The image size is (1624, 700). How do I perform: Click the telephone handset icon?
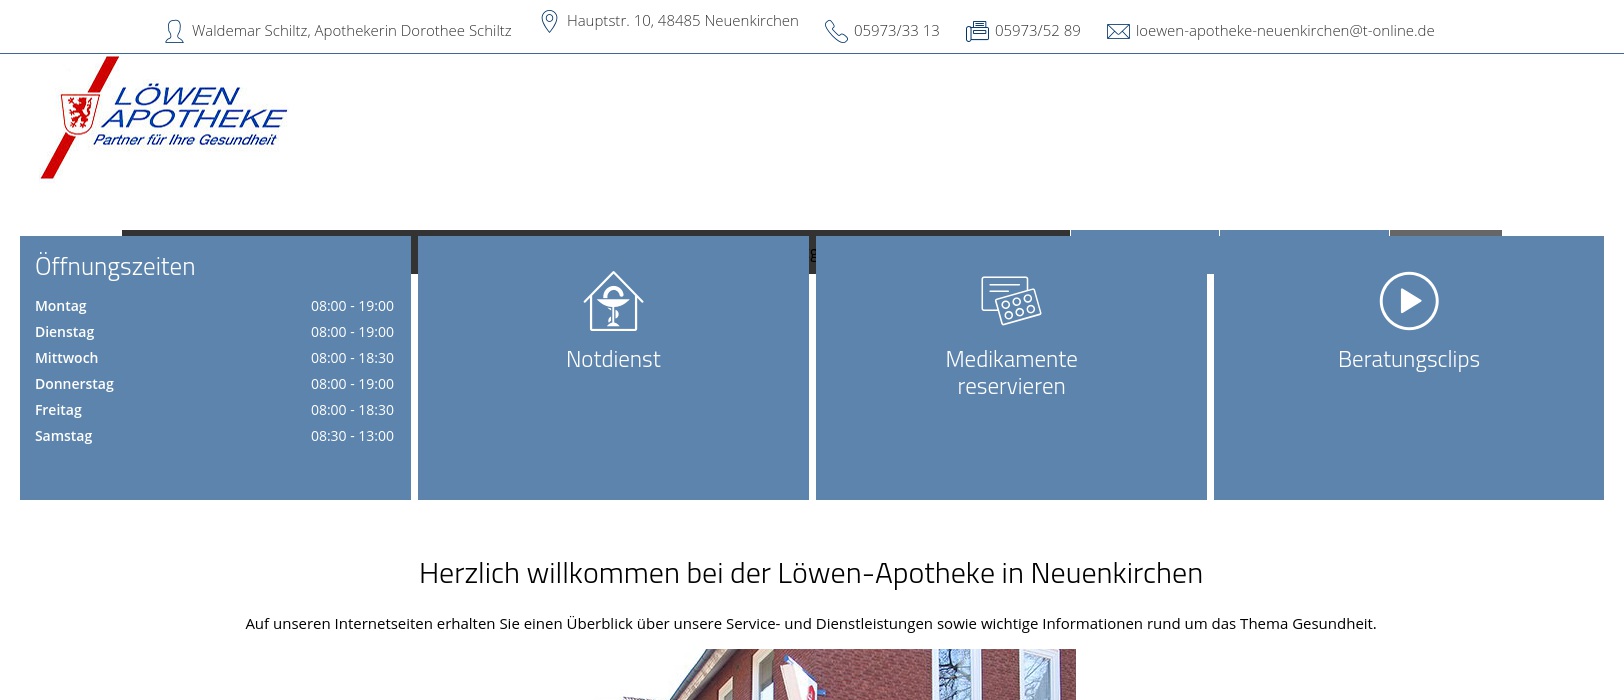(836, 32)
